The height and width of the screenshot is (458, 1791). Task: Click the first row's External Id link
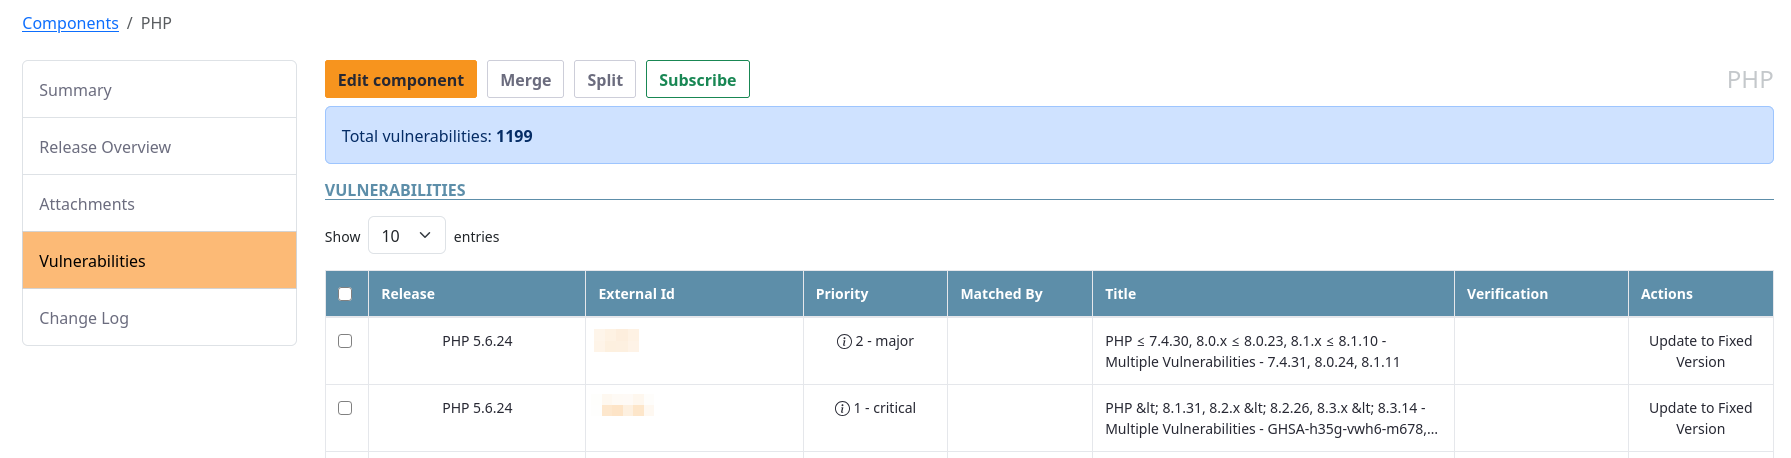click(616, 341)
